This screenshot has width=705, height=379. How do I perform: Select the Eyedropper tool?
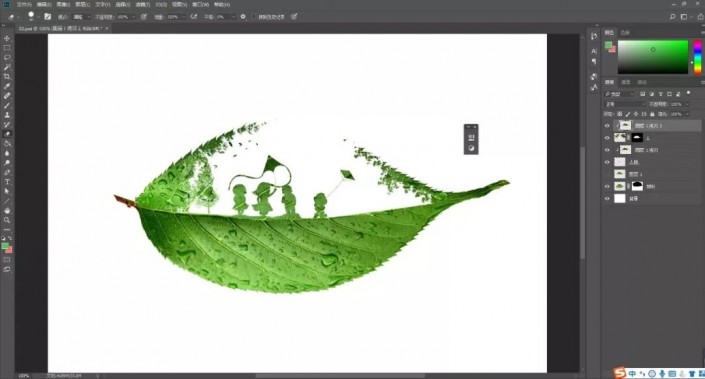[7, 86]
